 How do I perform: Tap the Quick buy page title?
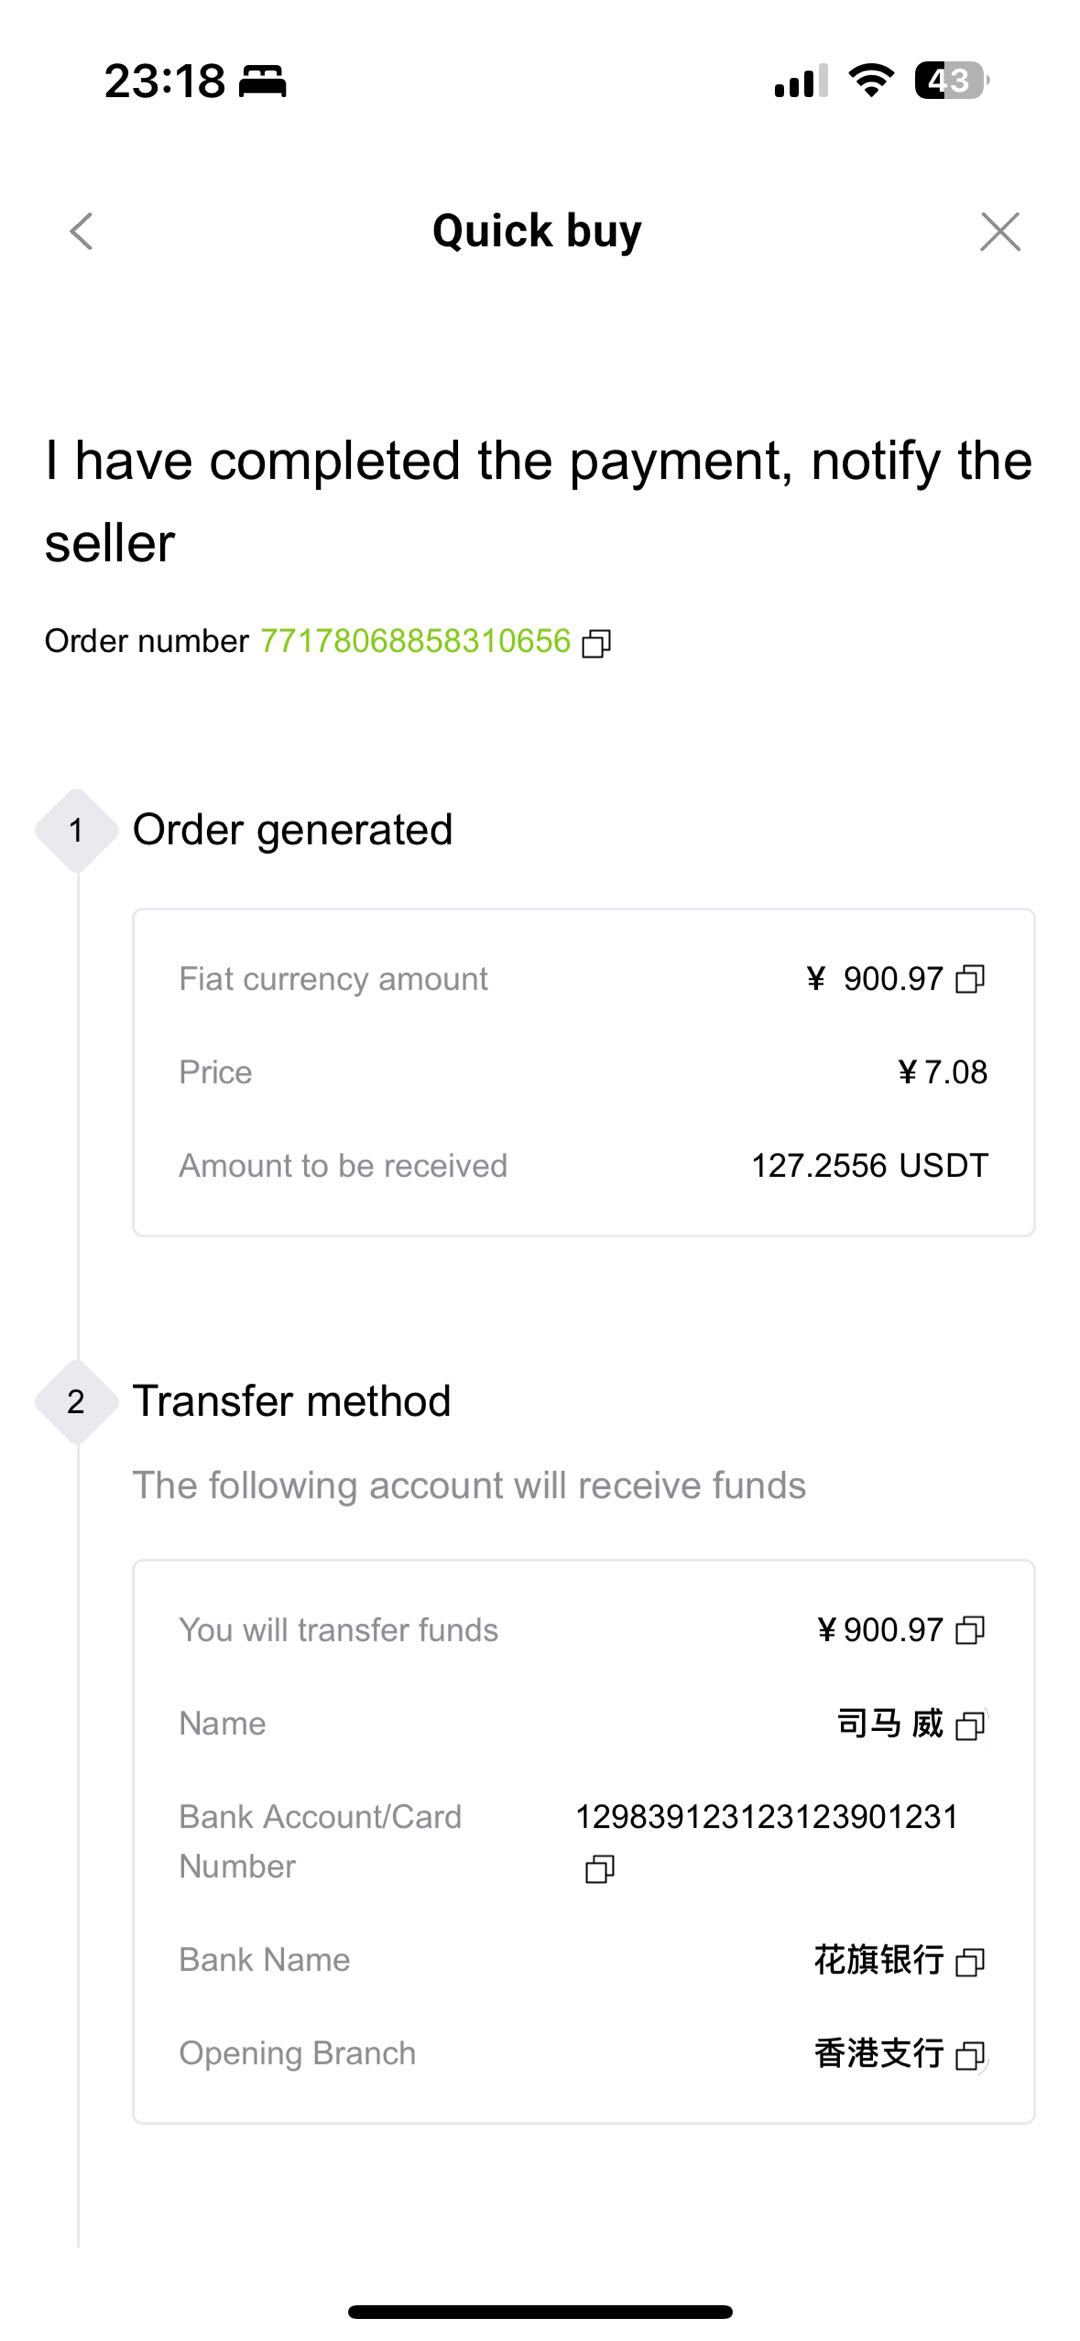pos(537,232)
